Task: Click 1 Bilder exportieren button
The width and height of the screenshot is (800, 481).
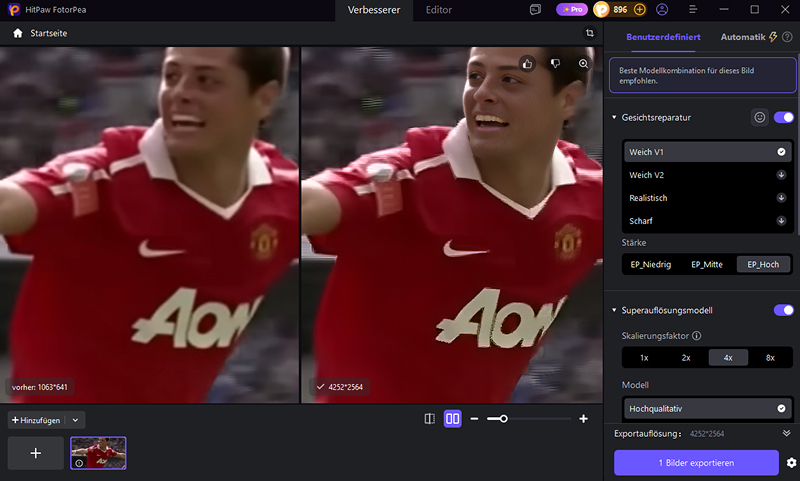Action: pyautogui.click(x=696, y=463)
